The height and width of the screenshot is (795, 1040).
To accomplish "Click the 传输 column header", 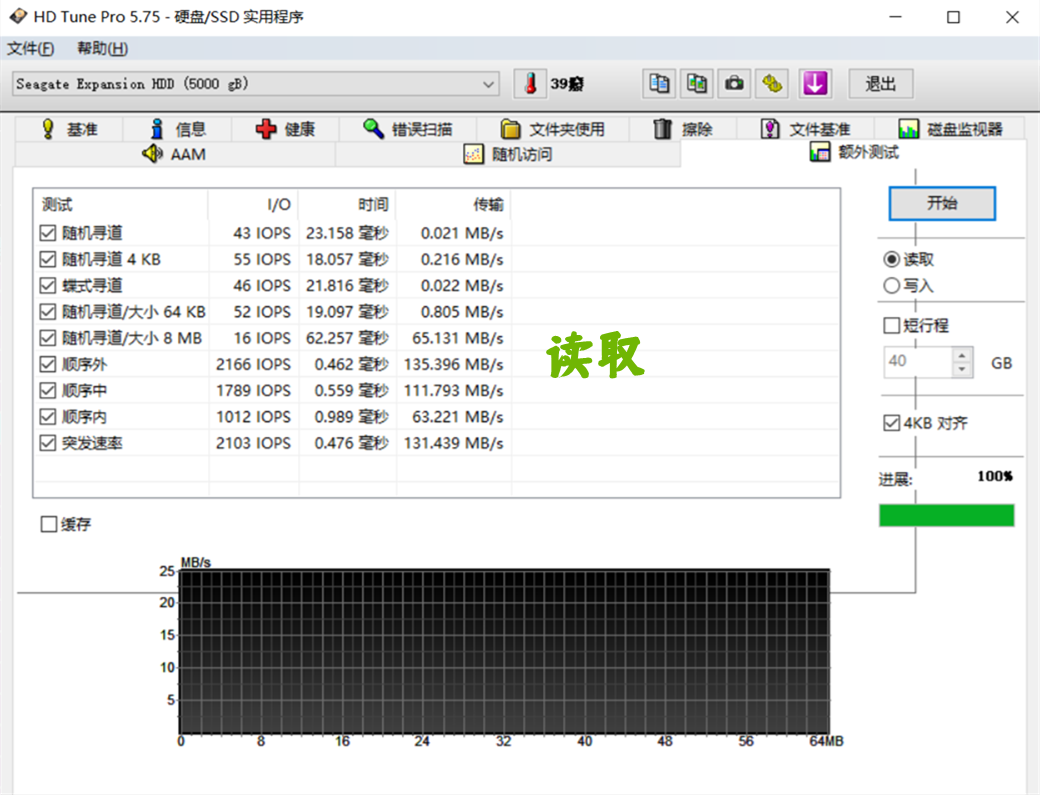I will 454,204.
